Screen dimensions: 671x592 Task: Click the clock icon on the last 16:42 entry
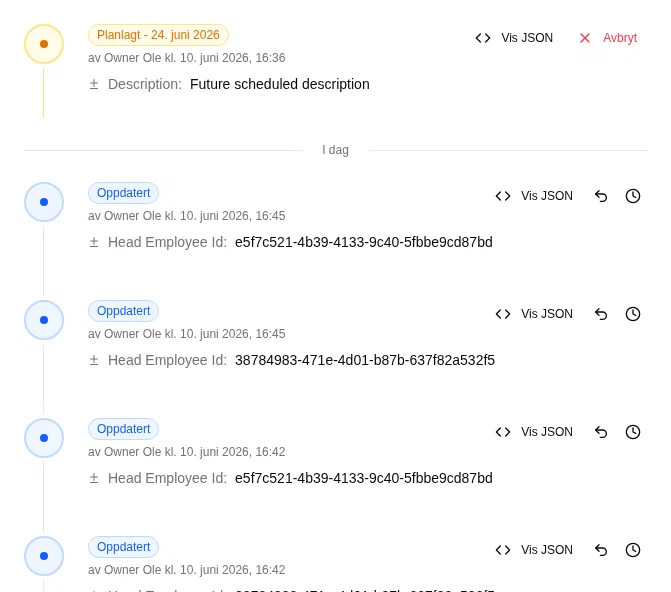pyautogui.click(x=632, y=550)
